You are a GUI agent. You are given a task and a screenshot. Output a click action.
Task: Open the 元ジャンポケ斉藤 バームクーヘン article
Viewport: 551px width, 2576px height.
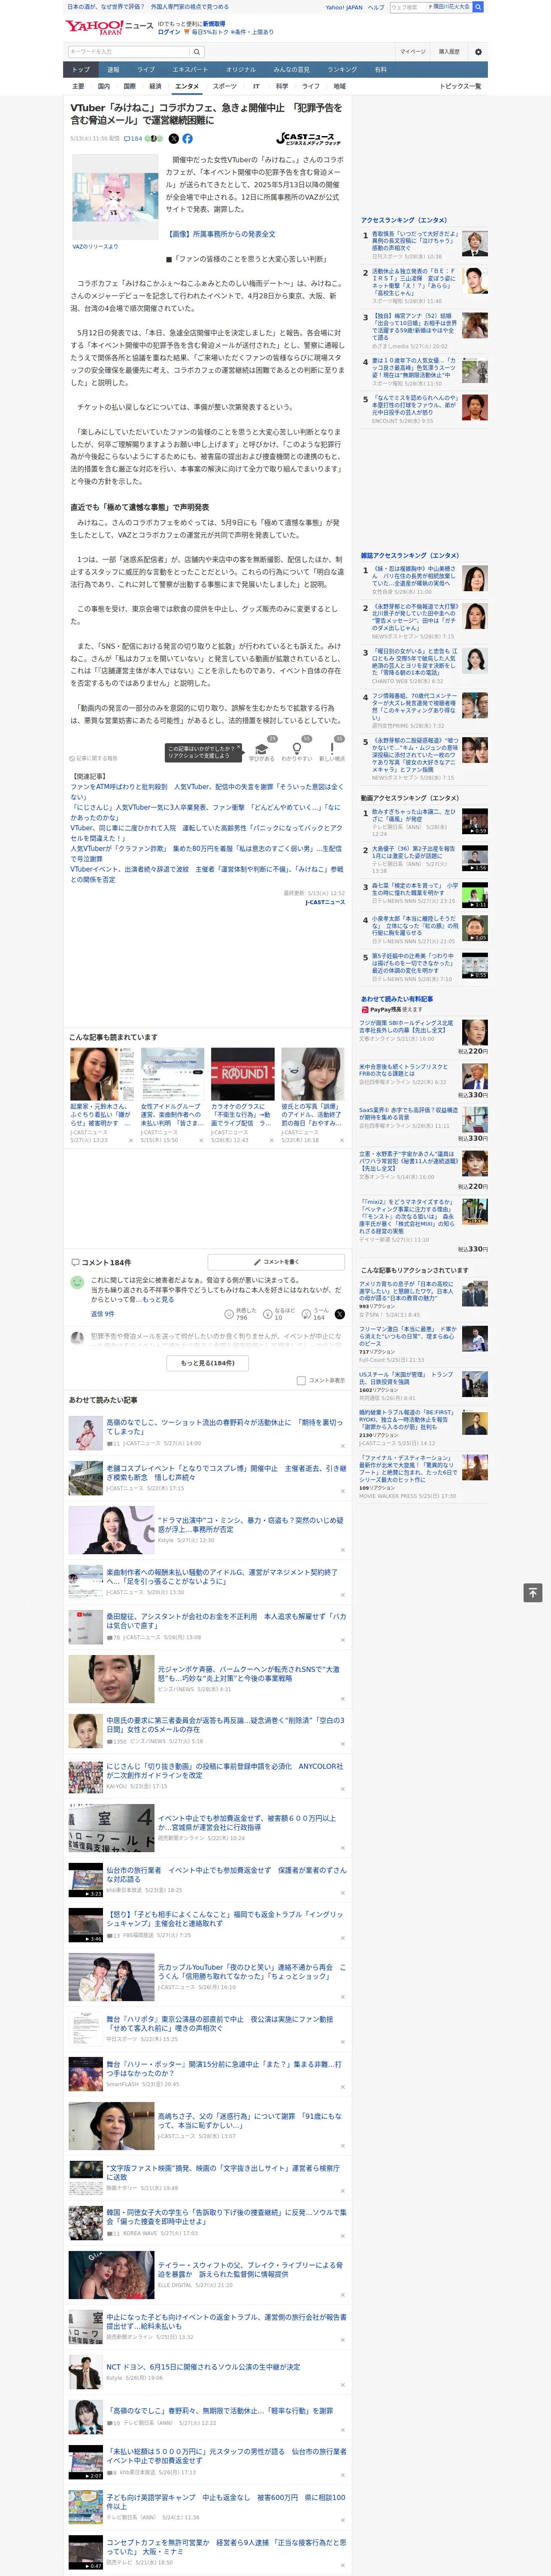tap(249, 1673)
